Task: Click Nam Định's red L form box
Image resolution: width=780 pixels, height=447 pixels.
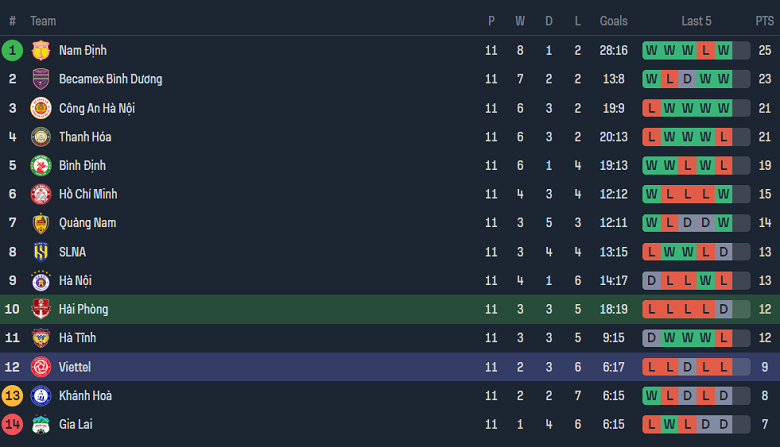Action: (x=706, y=50)
